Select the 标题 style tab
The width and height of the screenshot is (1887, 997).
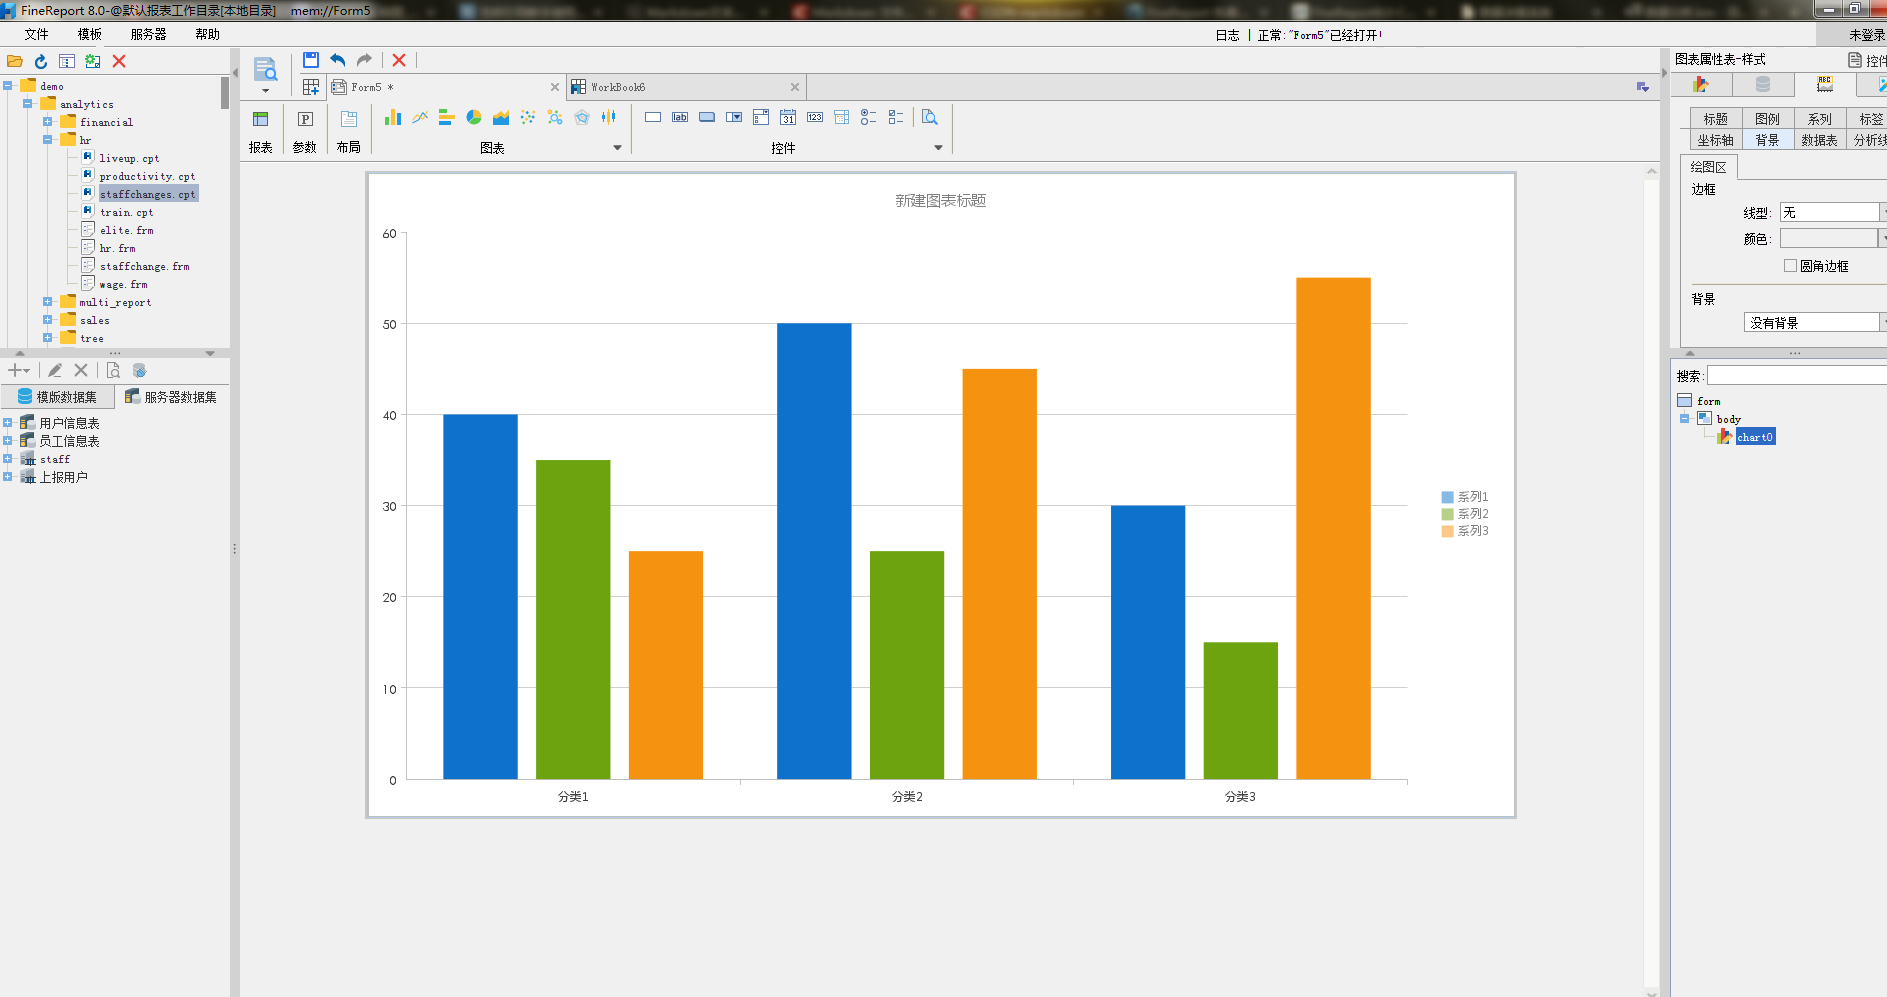coord(1715,119)
